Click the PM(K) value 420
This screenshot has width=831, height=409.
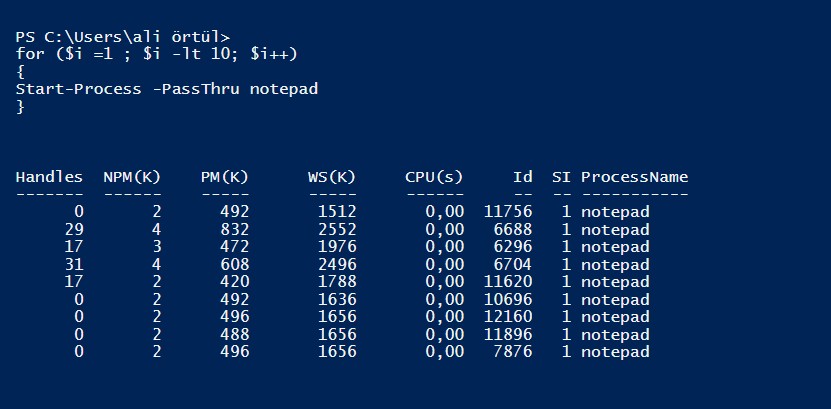[235, 282]
